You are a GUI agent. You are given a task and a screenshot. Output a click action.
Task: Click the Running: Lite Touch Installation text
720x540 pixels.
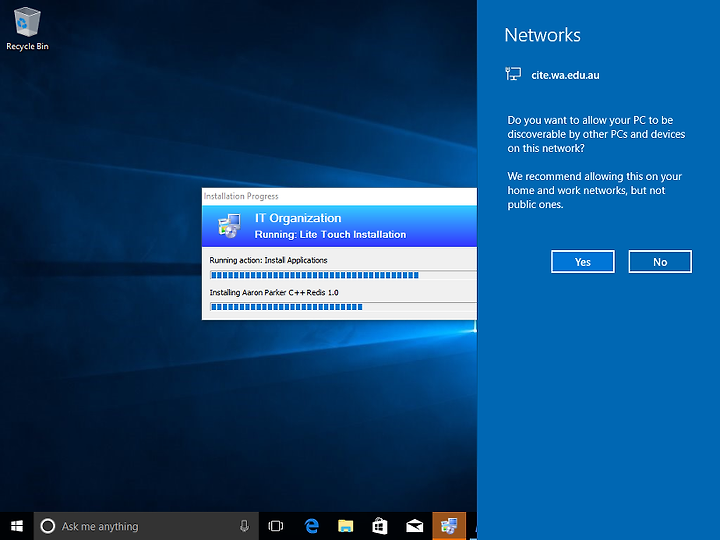tap(330, 235)
